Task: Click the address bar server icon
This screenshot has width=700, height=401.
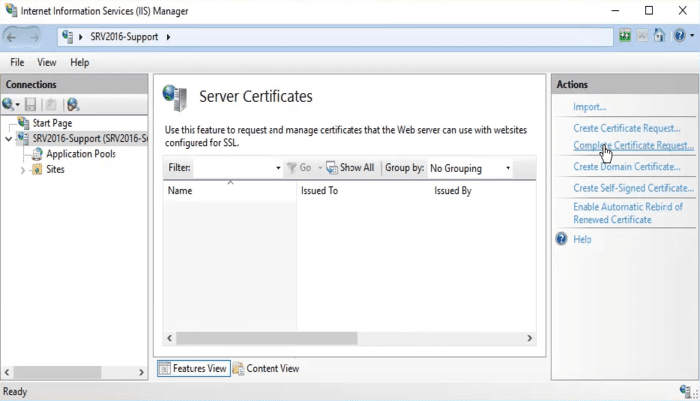Action: (67, 36)
